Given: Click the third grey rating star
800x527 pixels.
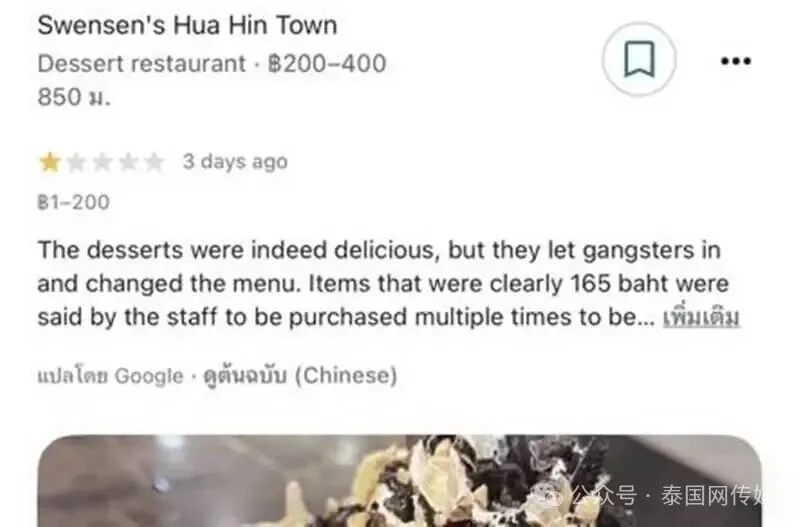Looking at the screenshot, I should [x=102, y=163].
